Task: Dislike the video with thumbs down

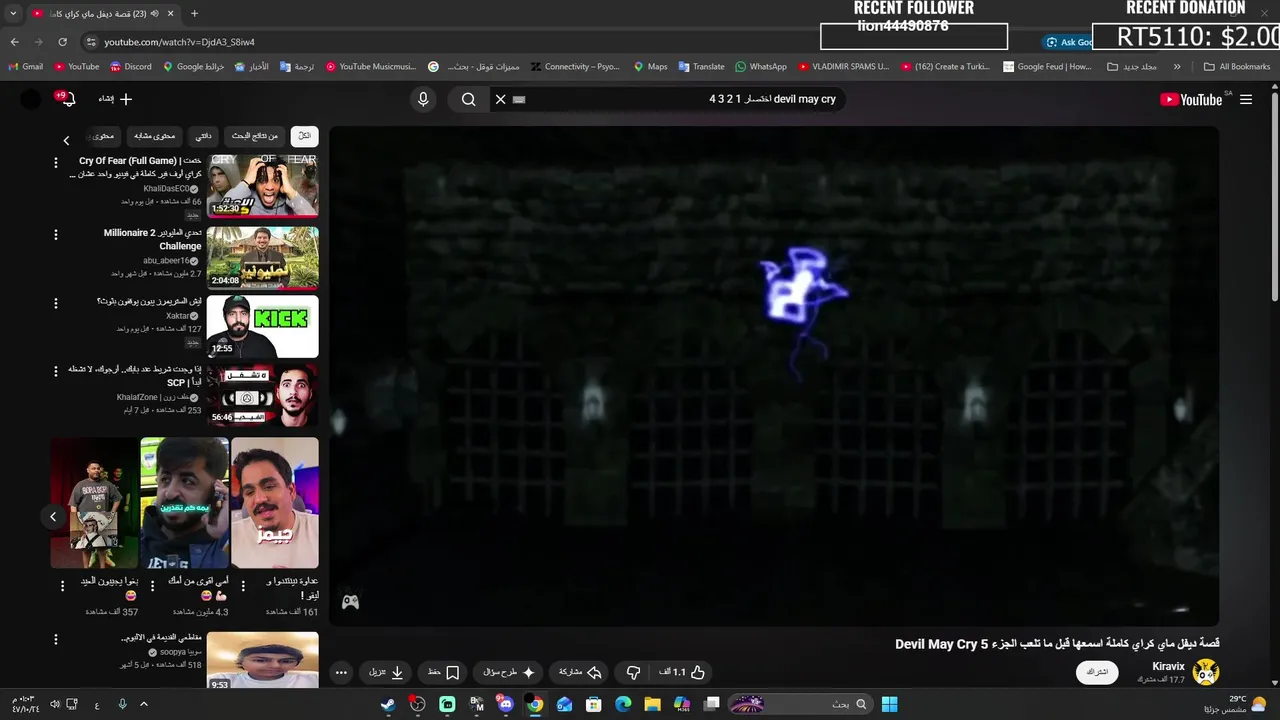Action: coord(633,672)
